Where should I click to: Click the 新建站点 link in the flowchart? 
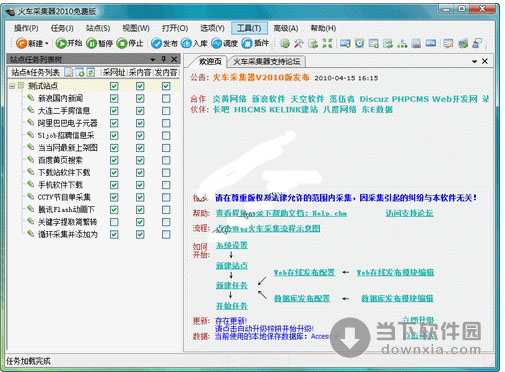232,266
